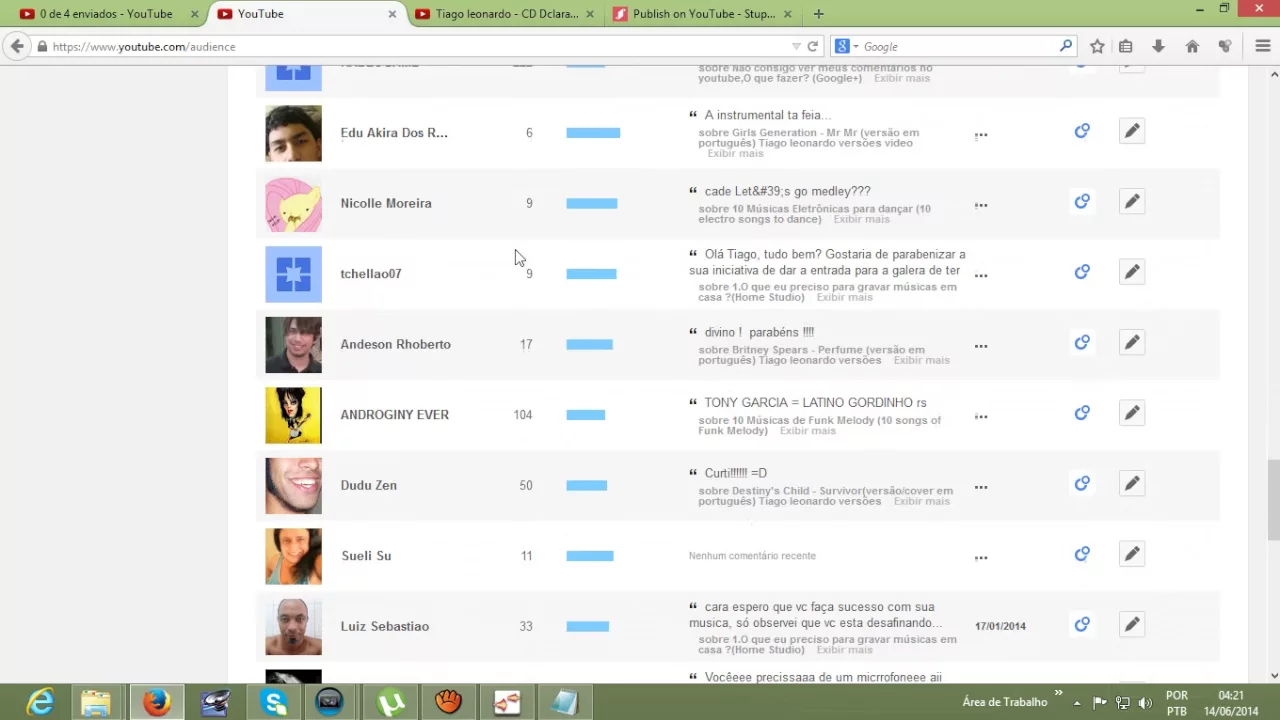Viewport: 1280px width, 720px height.
Task: Click the date 17/01/2014 for Luiz Sebastiao
Action: (1000, 626)
